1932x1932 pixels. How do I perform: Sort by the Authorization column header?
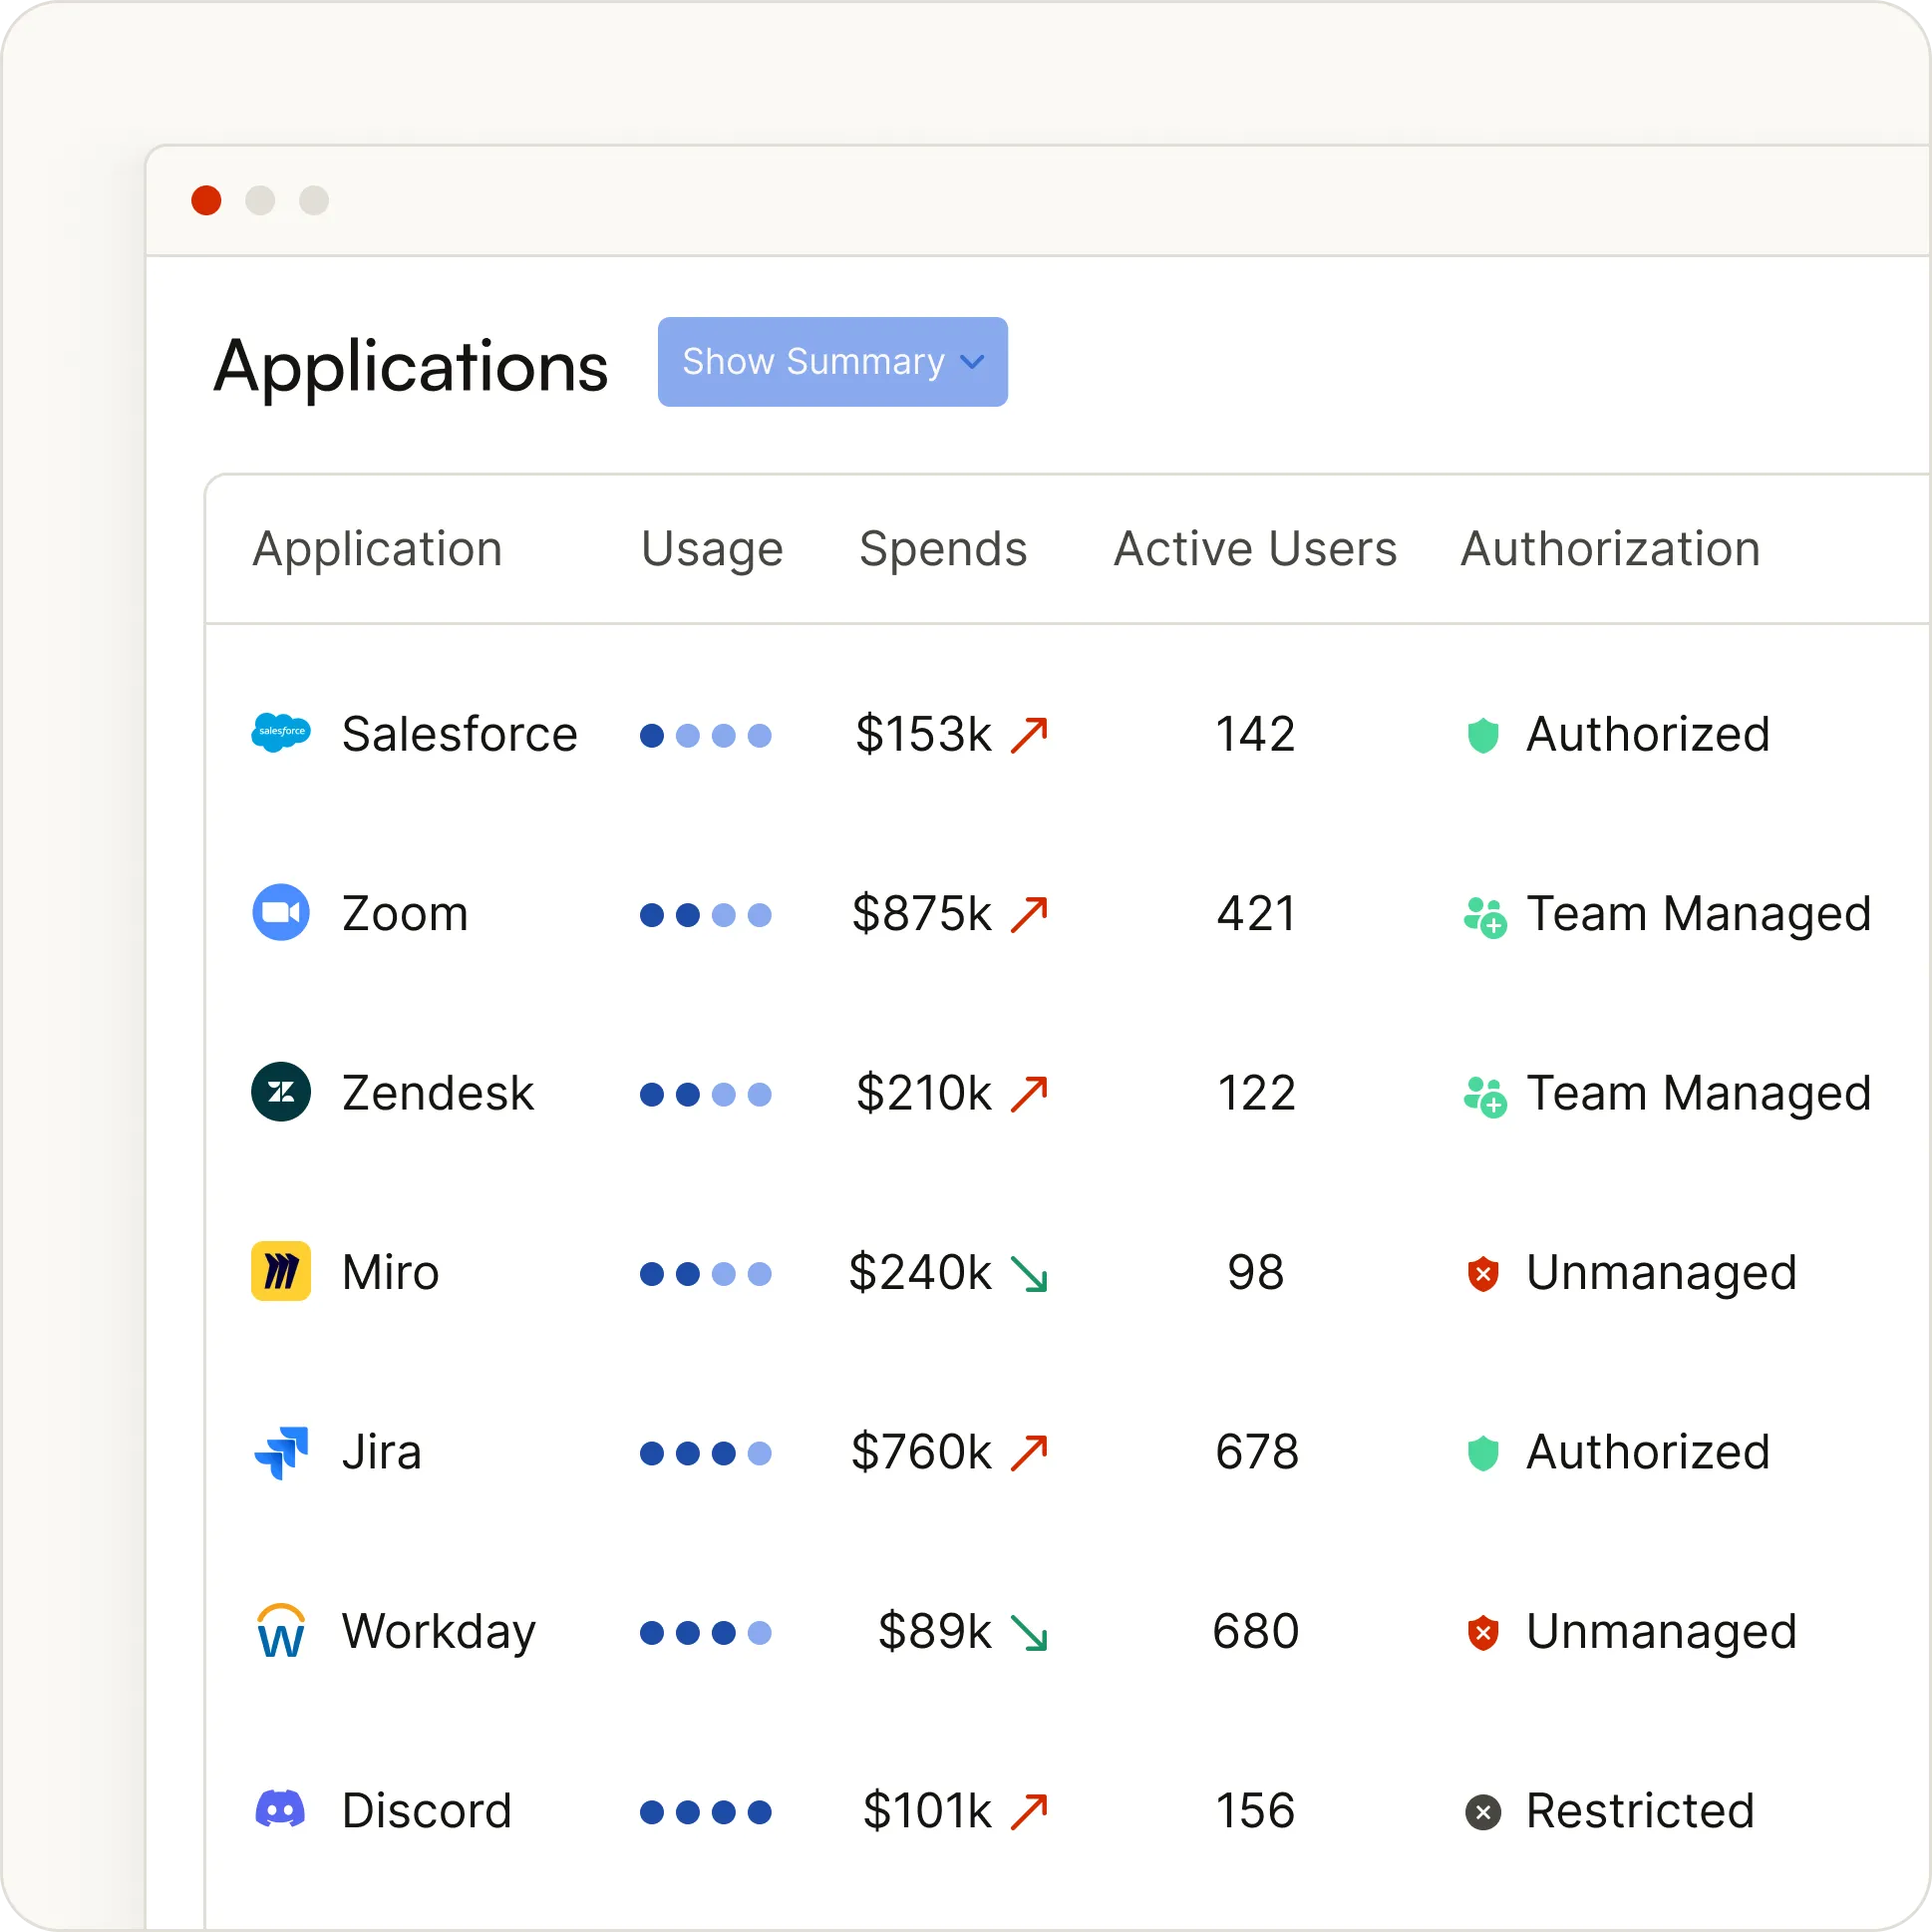1610,549
